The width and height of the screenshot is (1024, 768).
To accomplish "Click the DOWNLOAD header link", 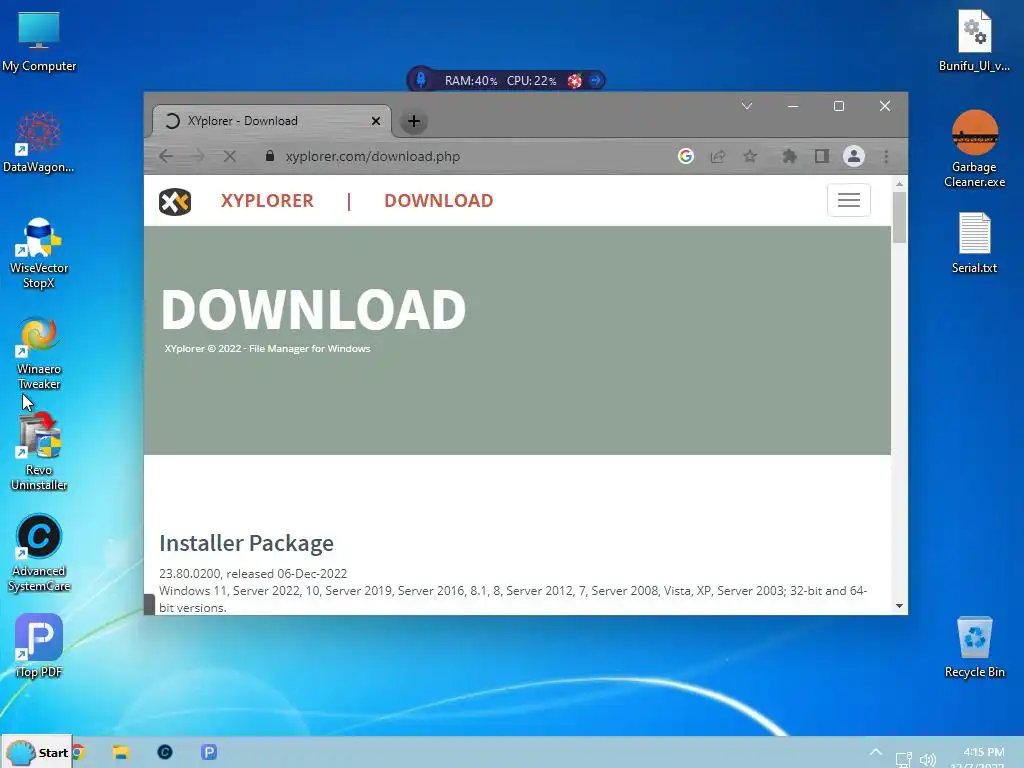I will (438, 200).
